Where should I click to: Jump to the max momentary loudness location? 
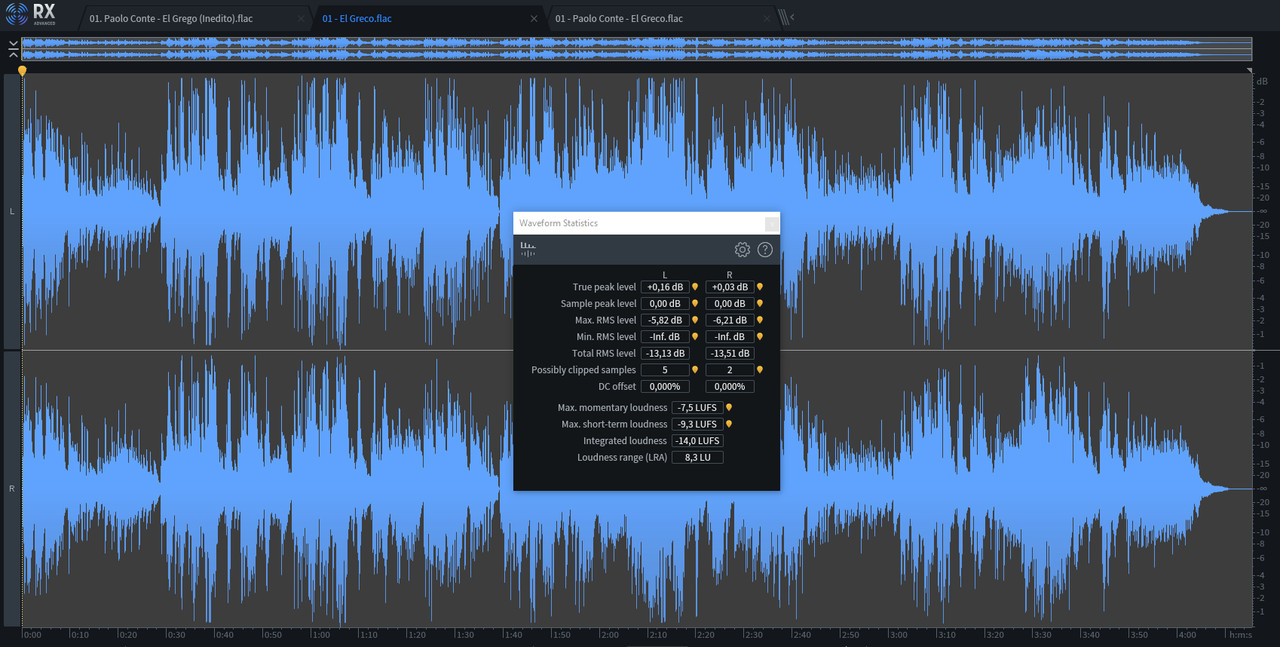pyautogui.click(x=729, y=408)
